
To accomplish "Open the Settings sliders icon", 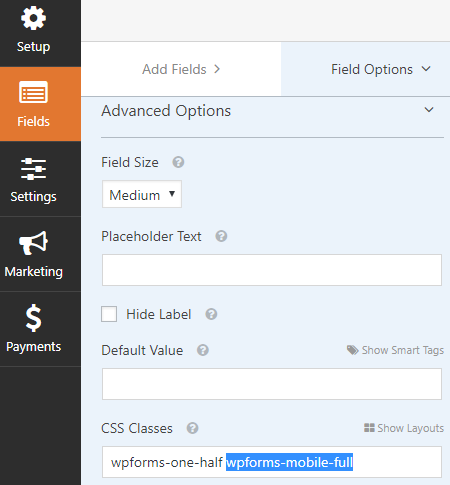I will click(33, 169).
